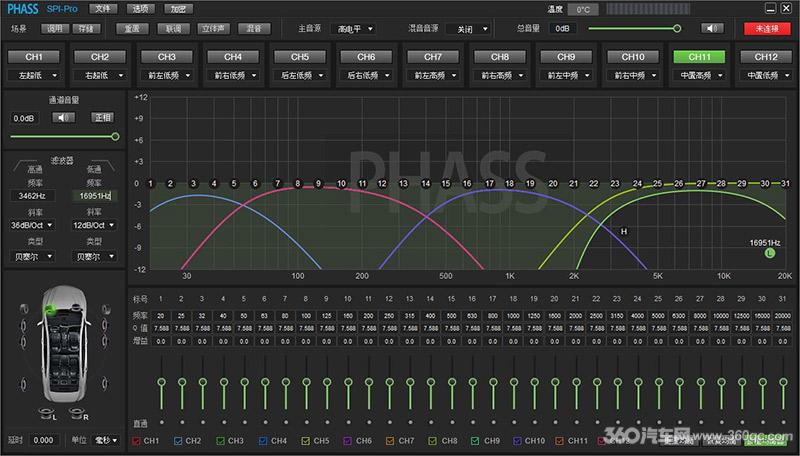Click the delay value field 0.000
Screen dimensions: 800x456
pos(43,440)
